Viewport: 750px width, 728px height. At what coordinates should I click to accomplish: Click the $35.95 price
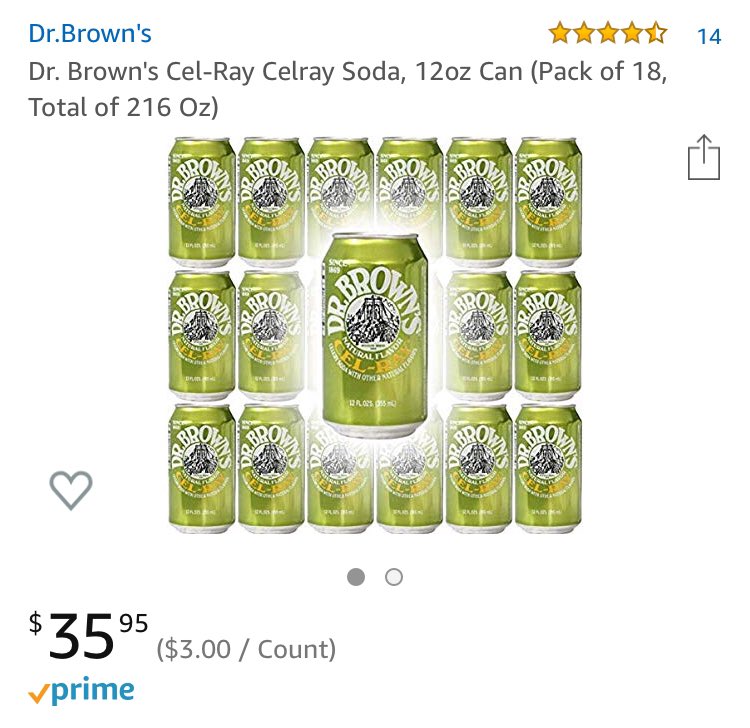click(x=88, y=636)
